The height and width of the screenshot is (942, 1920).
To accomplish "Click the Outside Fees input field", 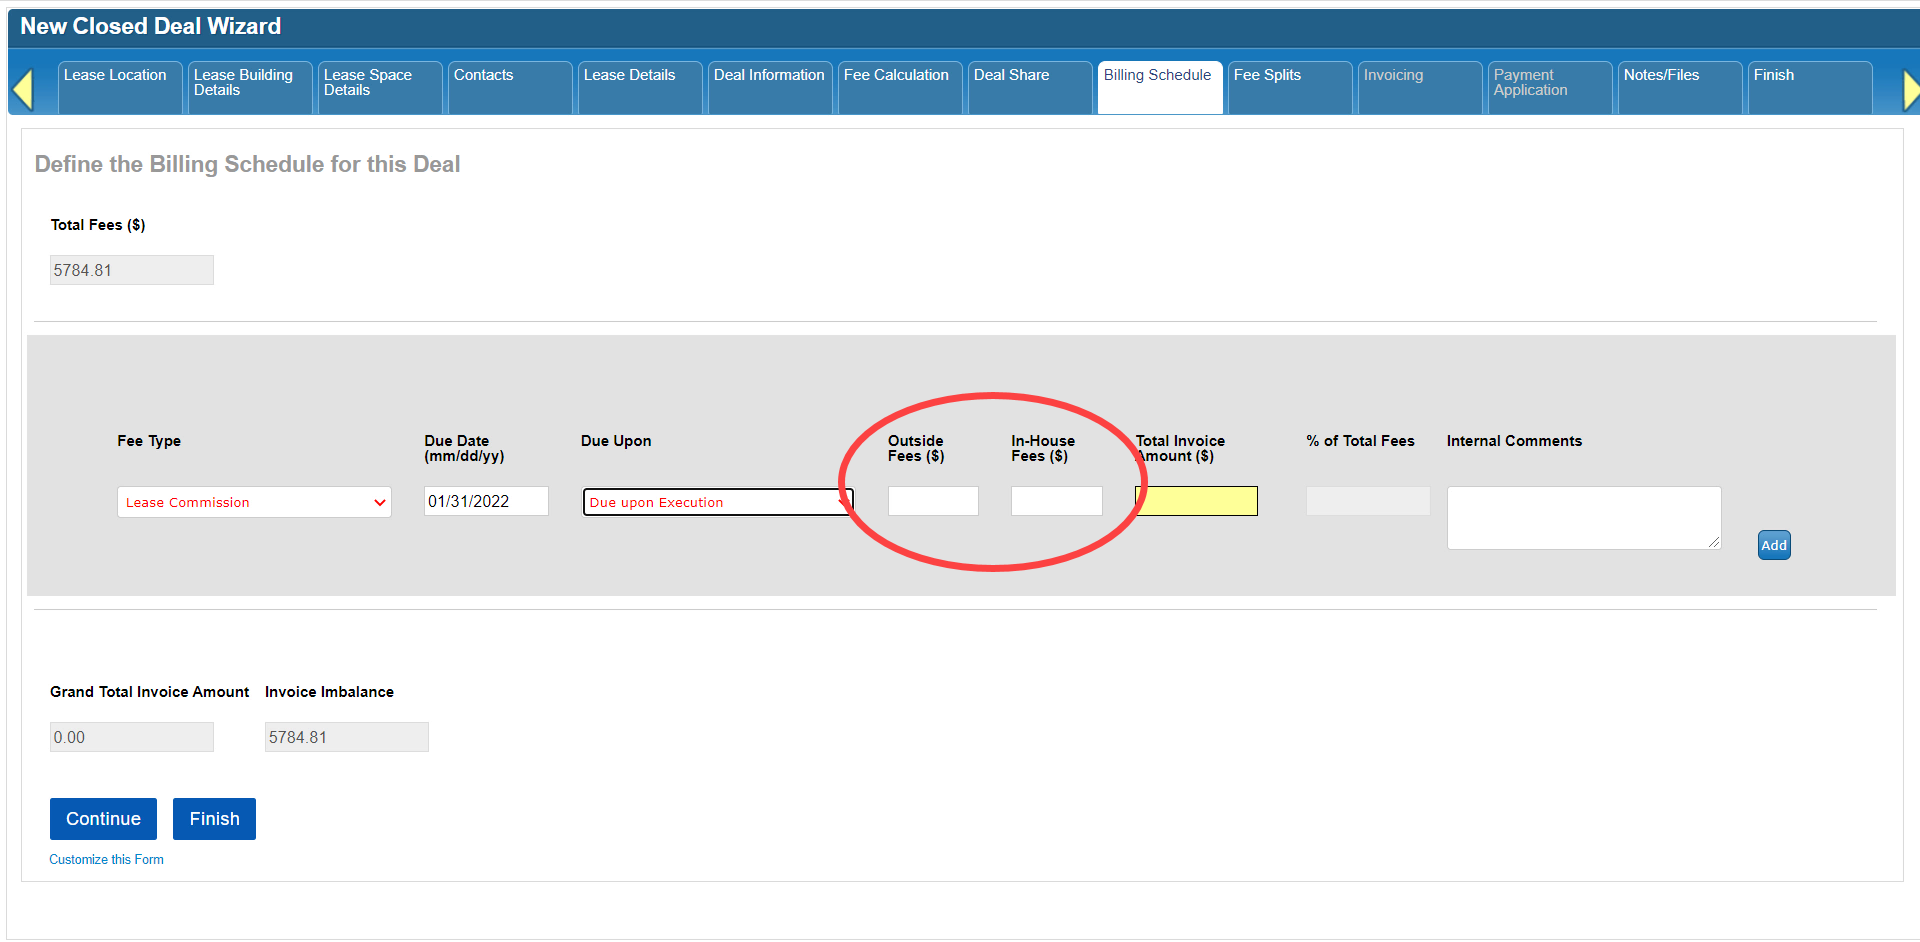I will [x=933, y=501].
